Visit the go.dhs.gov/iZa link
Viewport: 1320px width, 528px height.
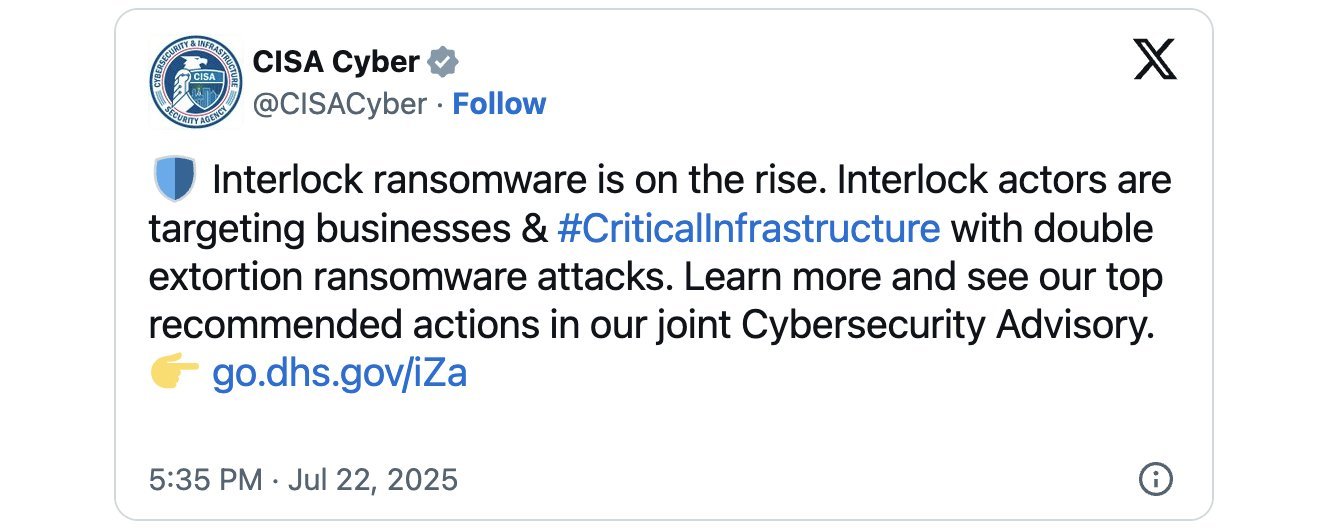340,374
